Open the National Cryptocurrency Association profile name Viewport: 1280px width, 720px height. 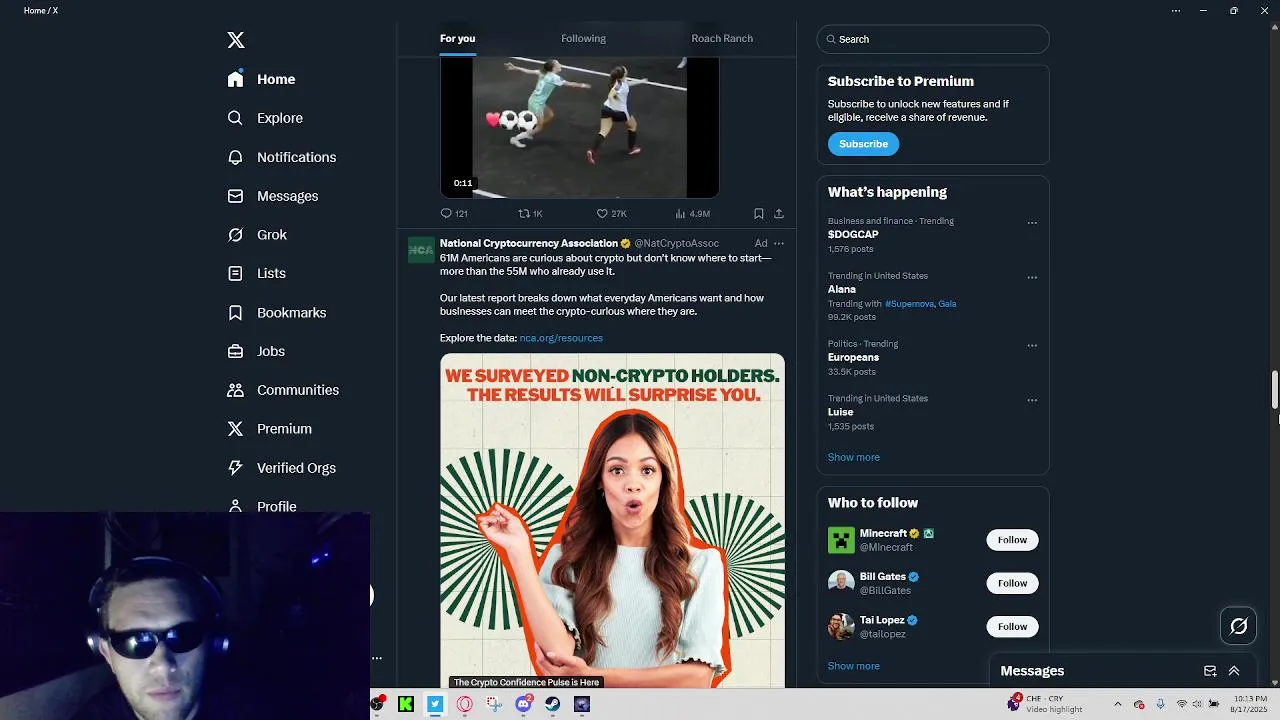(x=529, y=243)
